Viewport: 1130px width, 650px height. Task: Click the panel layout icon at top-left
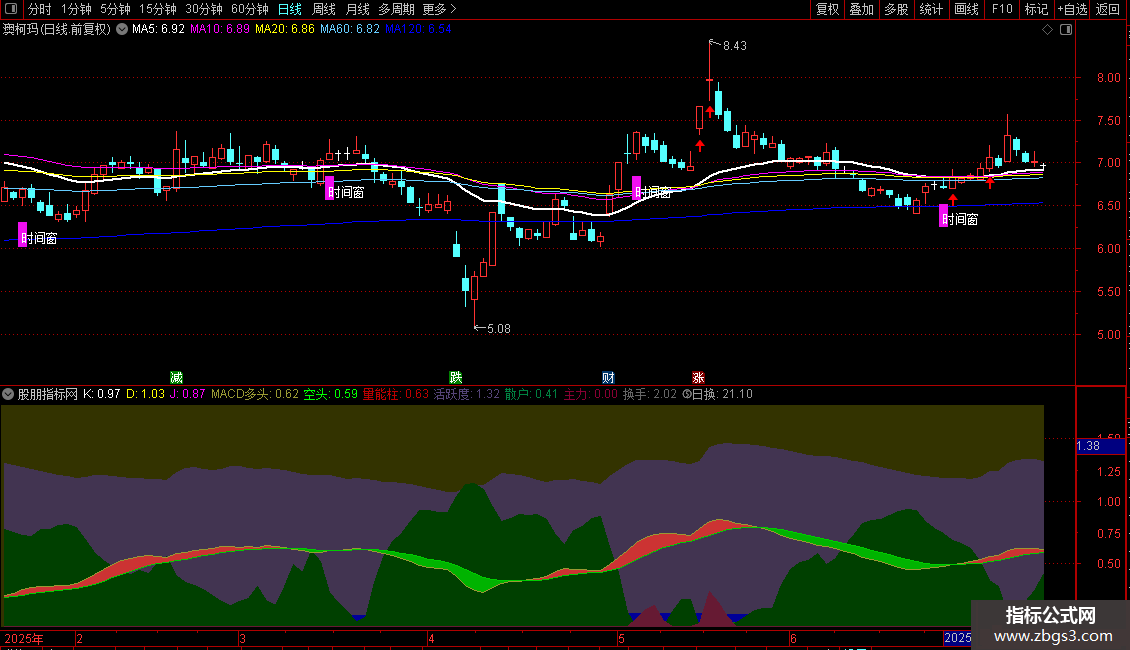click(11, 9)
